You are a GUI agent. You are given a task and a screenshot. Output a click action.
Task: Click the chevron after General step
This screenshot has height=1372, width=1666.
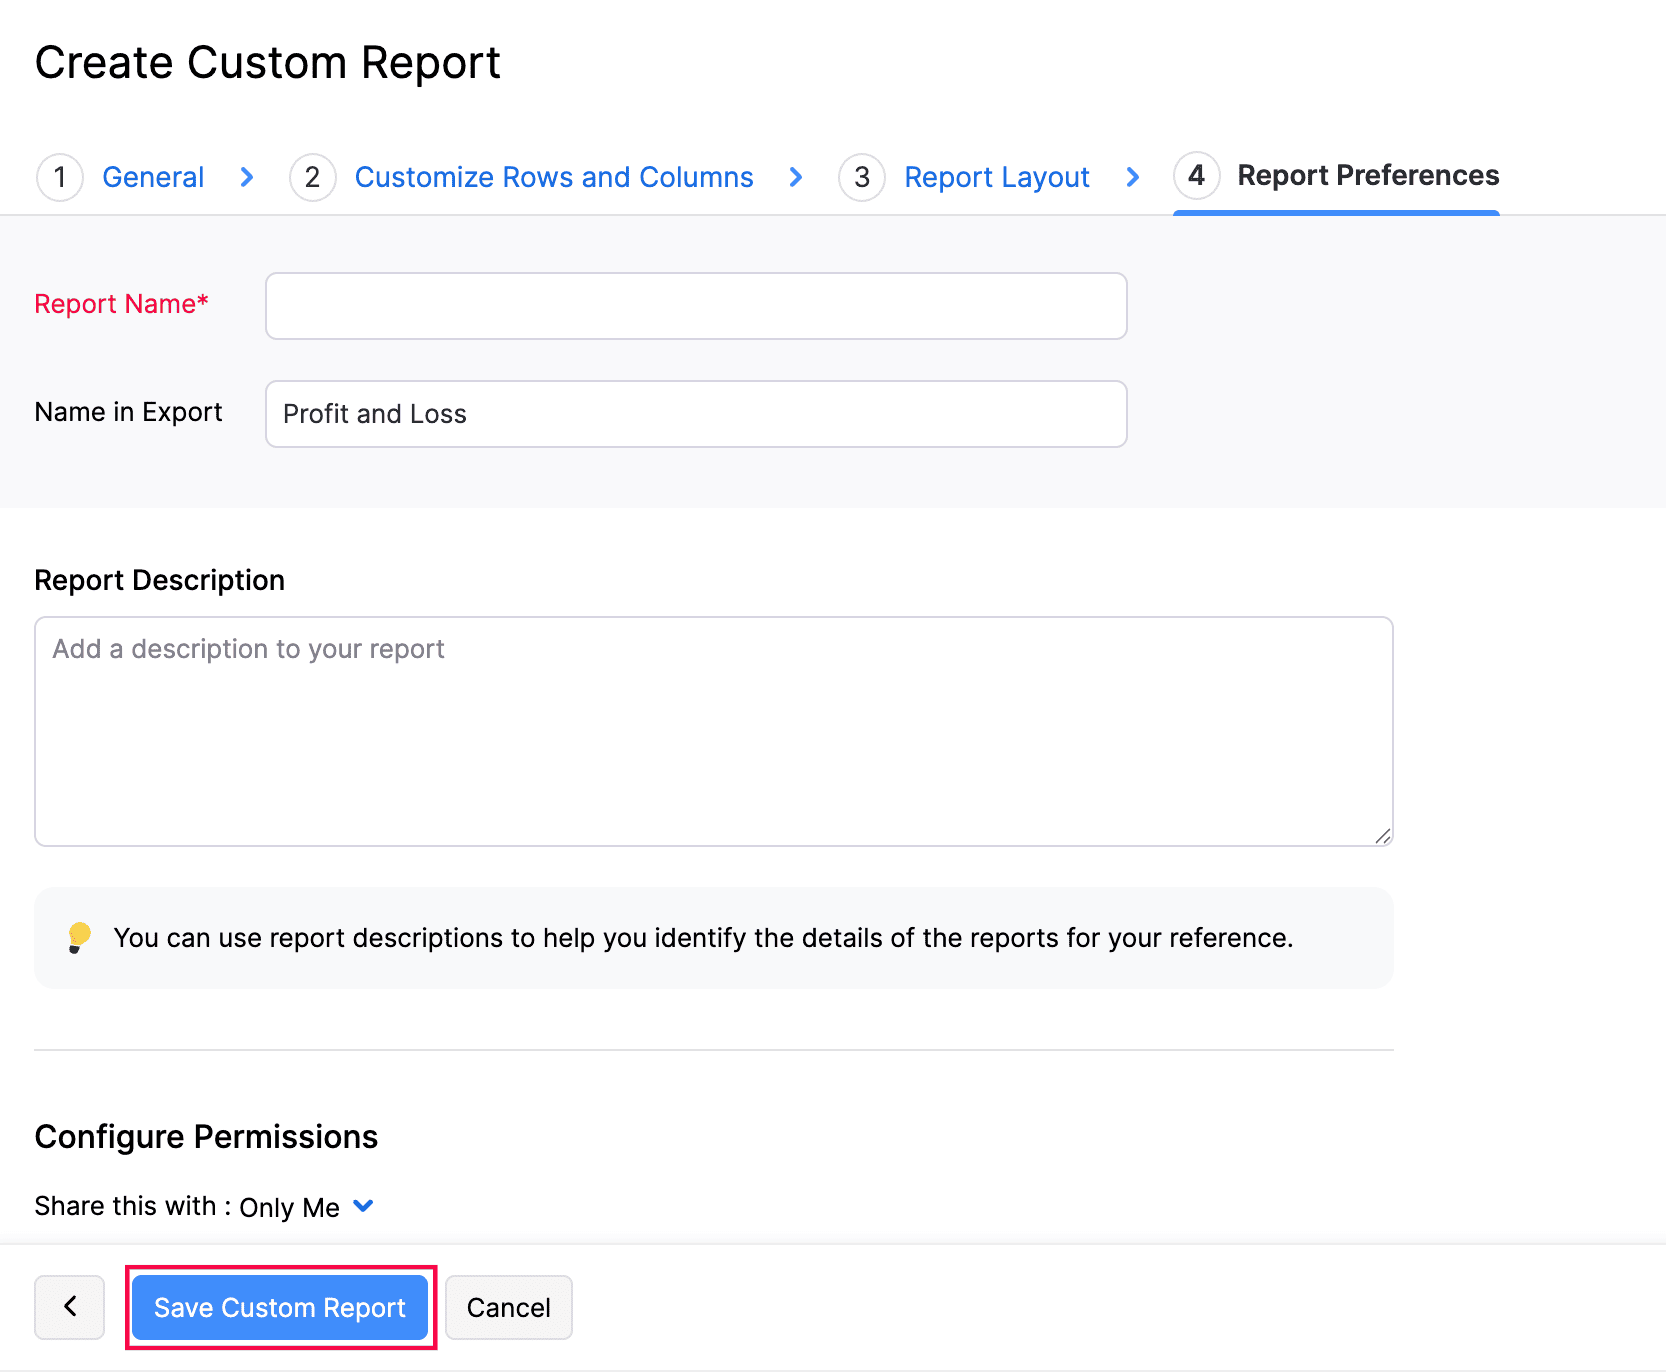tap(246, 177)
